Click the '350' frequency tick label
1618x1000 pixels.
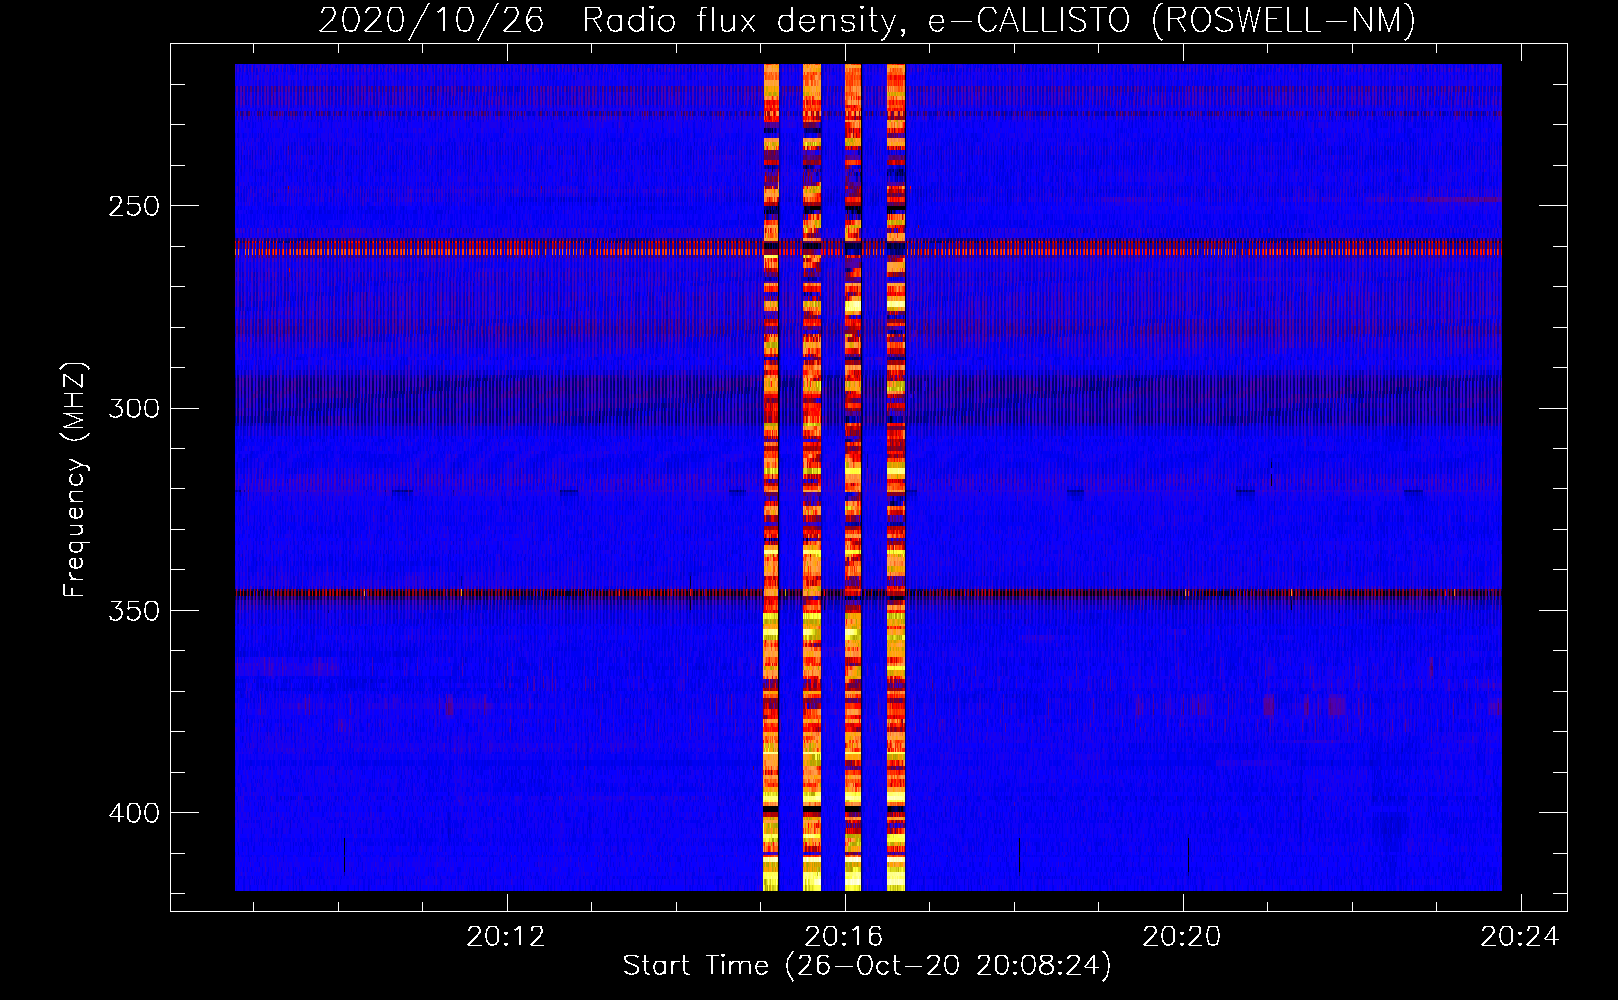[x=134, y=611]
